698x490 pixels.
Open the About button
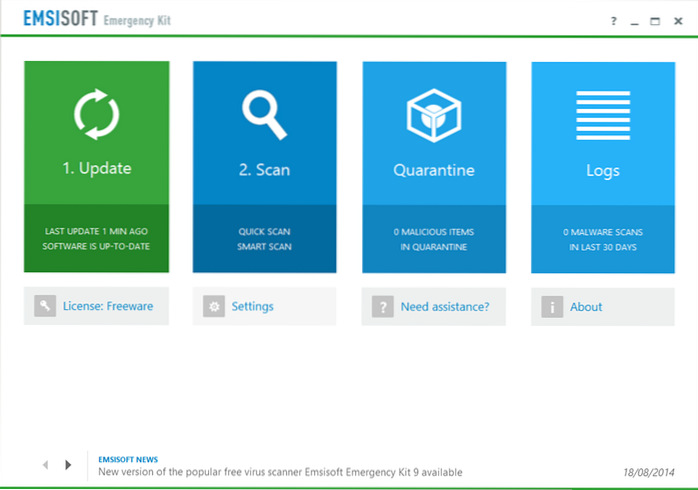tap(586, 307)
